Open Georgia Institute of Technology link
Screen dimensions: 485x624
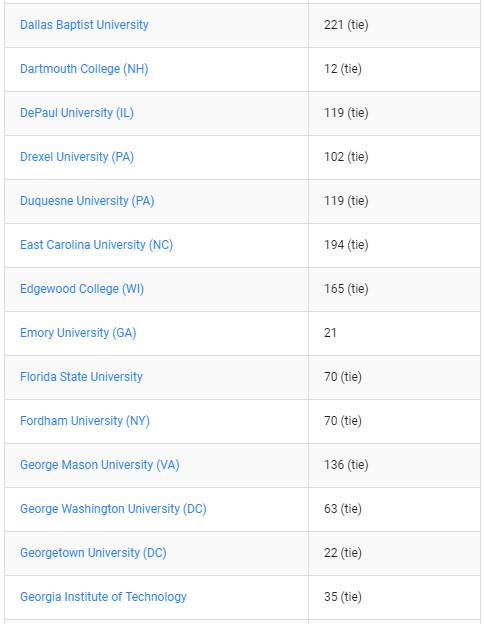(103, 597)
